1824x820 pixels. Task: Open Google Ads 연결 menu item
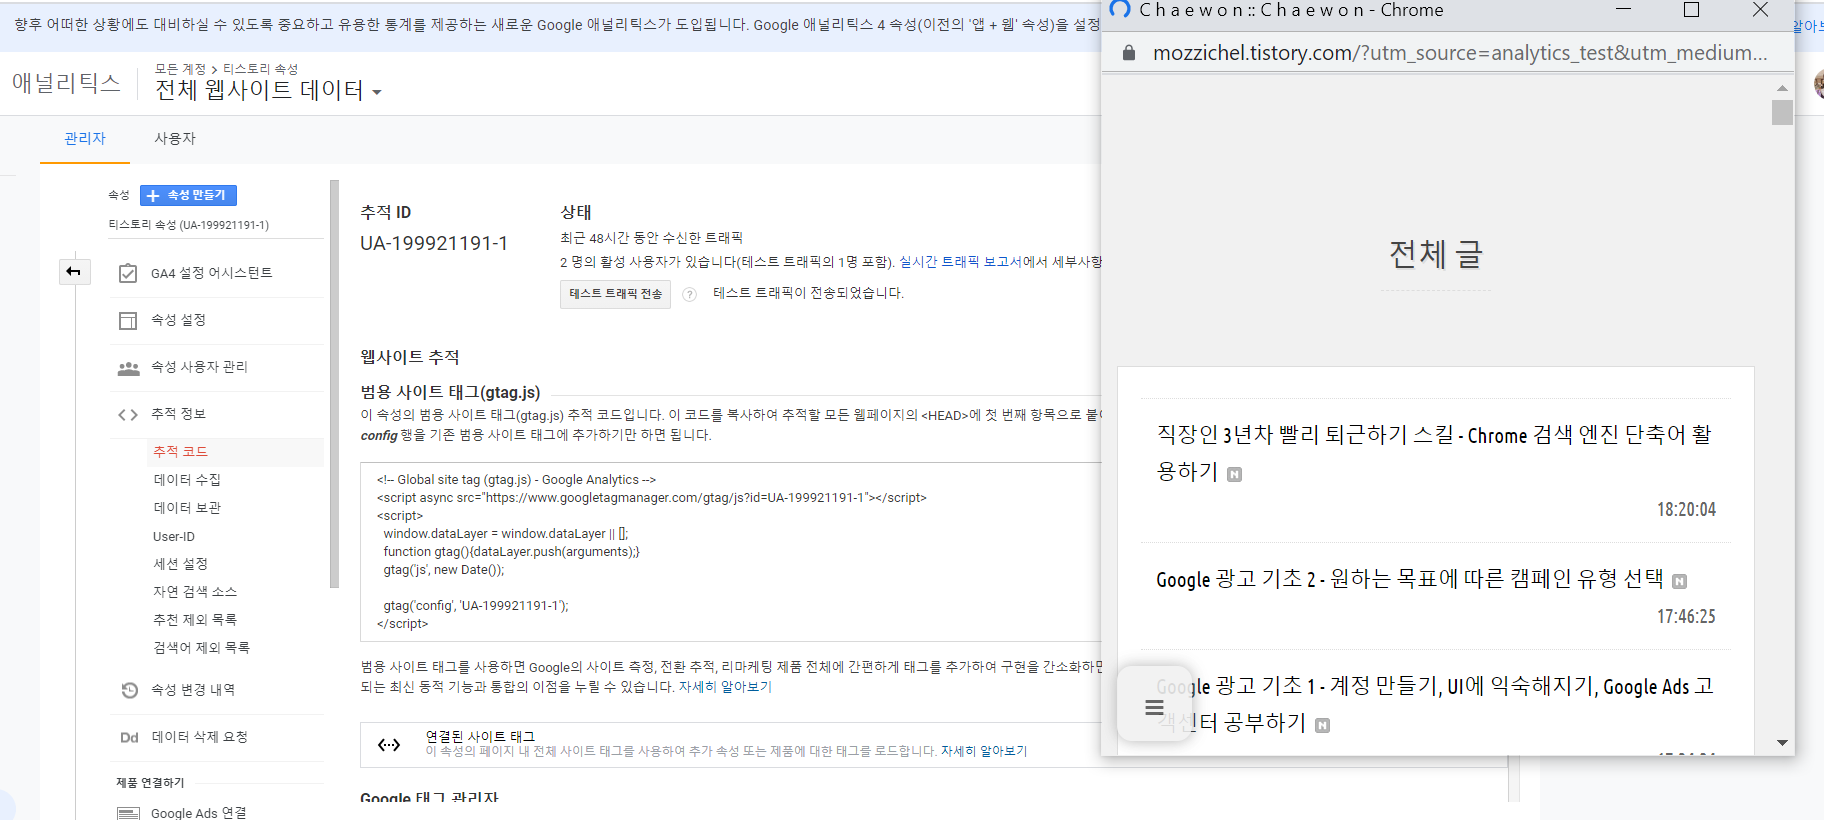pyautogui.click(x=198, y=813)
